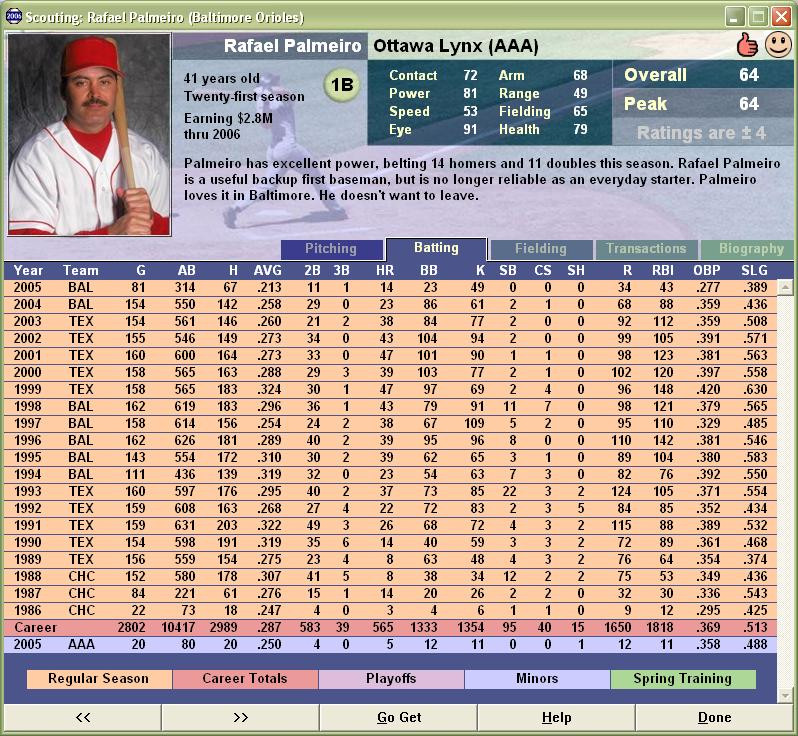Click the BB column header
This screenshot has width=798, height=736.
(x=429, y=270)
